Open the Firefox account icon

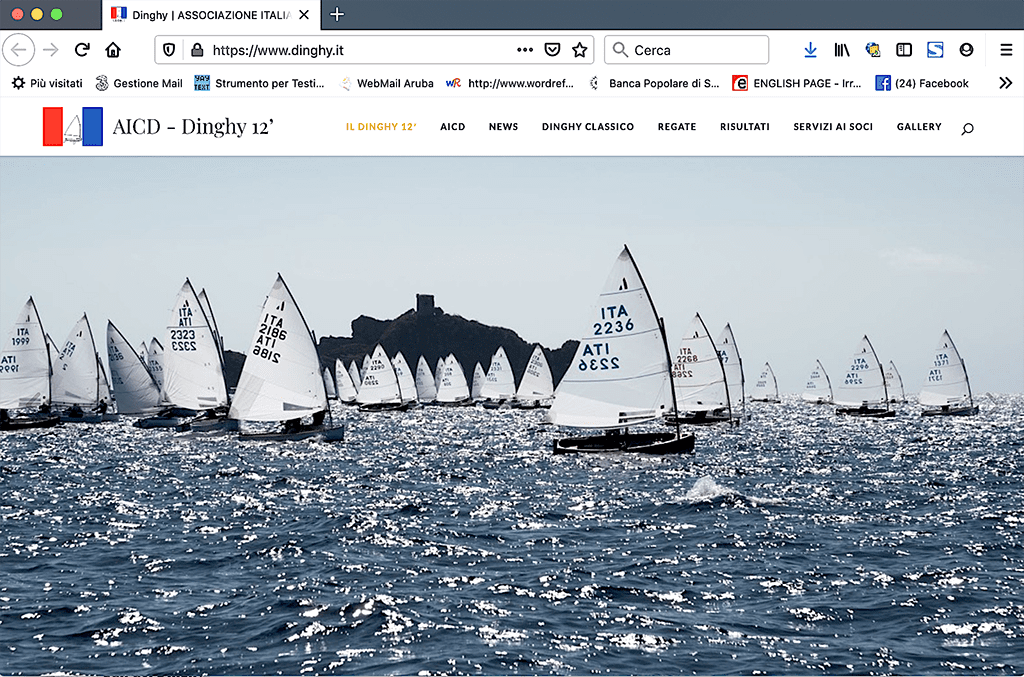[x=966, y=50]
